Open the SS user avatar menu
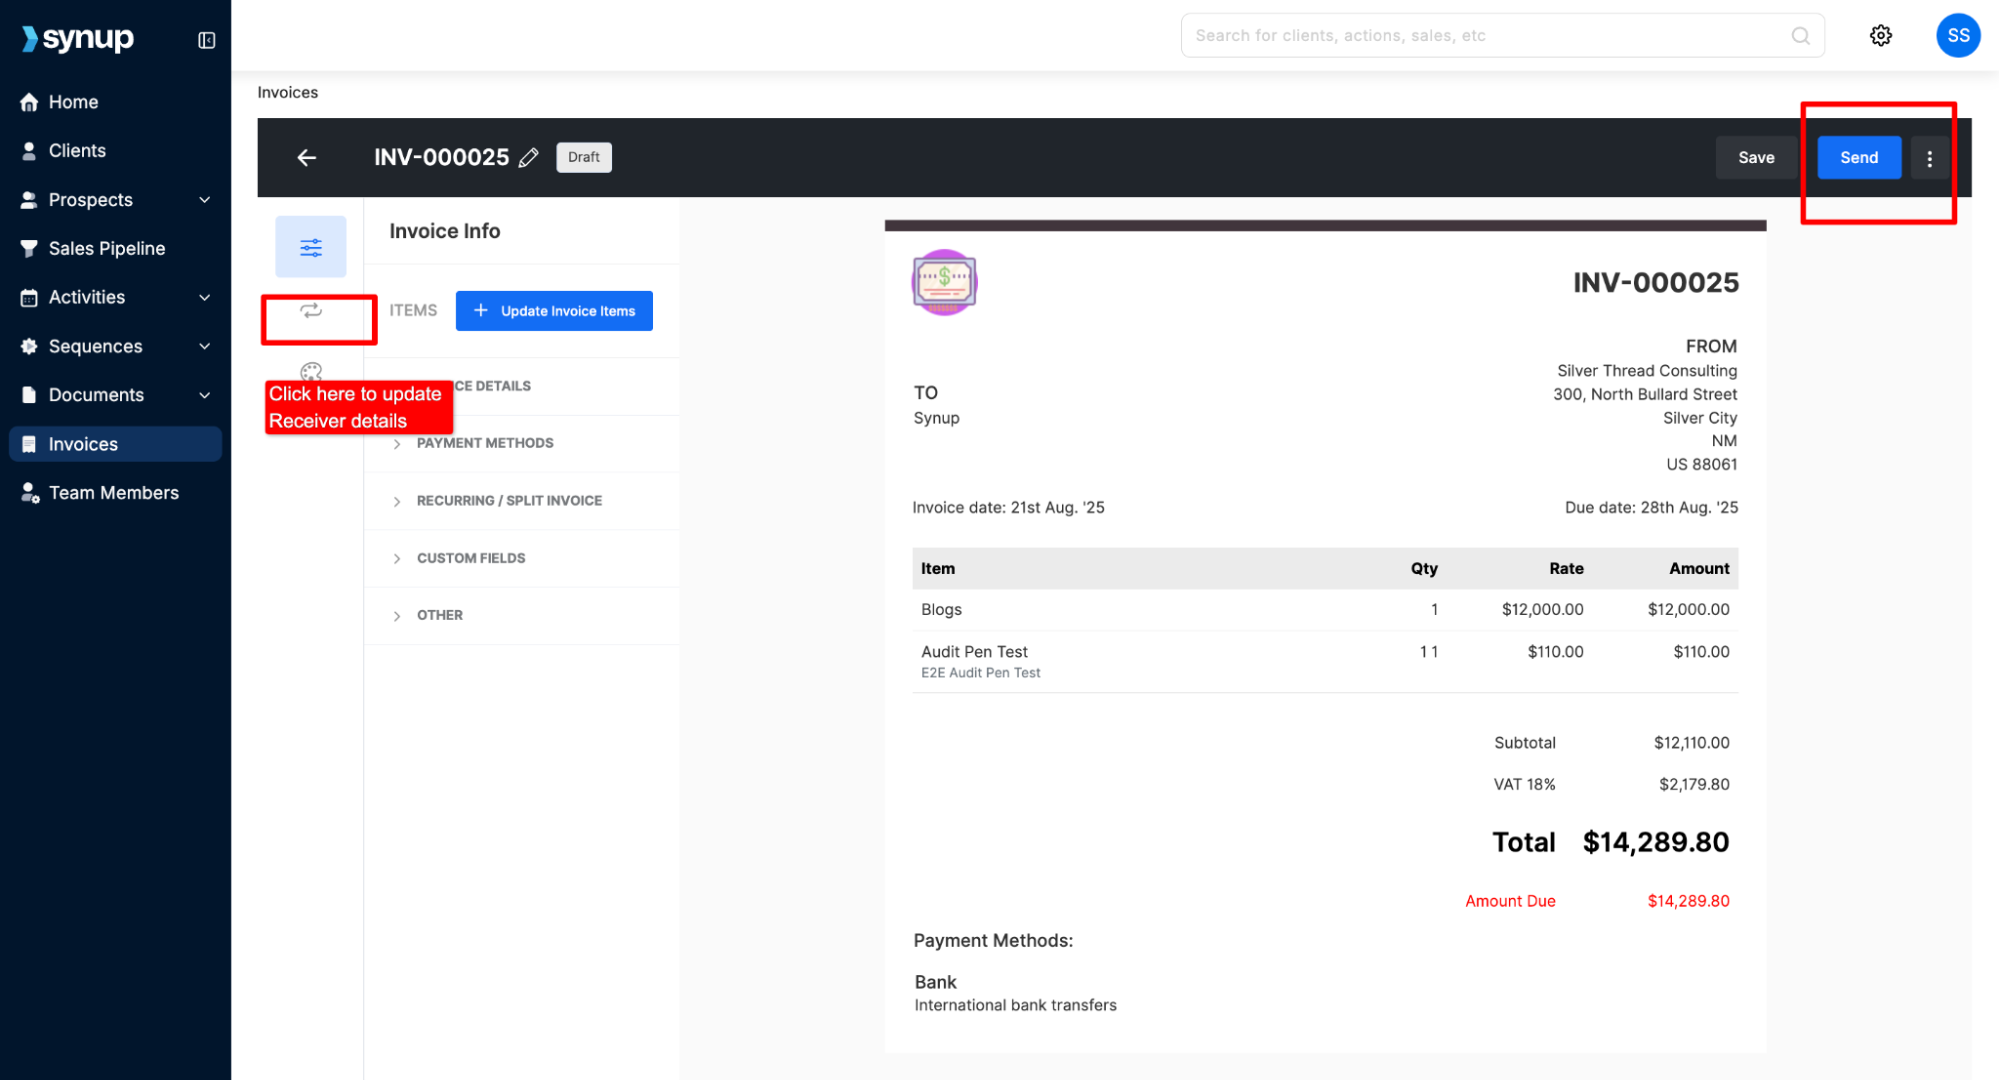 1957,36
